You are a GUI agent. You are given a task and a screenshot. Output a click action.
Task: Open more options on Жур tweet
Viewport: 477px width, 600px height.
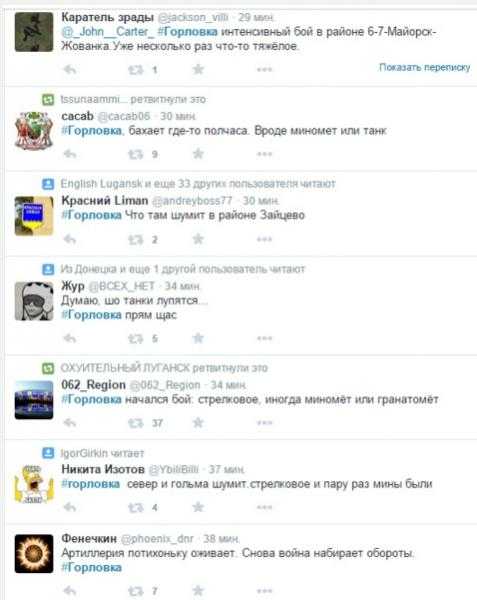(x=264, y=338)
